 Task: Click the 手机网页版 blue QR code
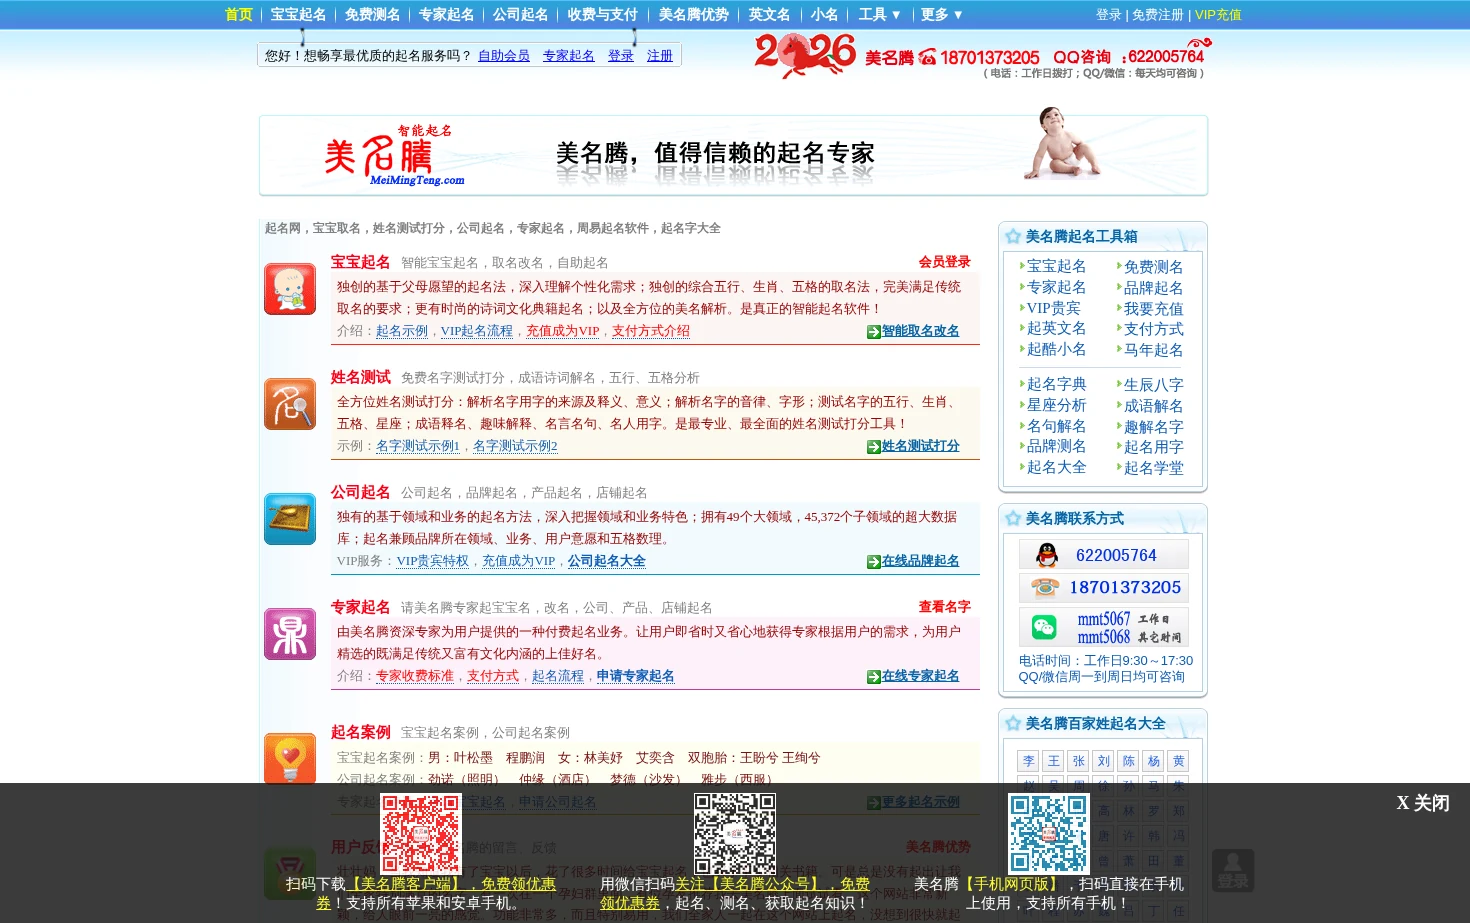(x=1049, y=834)
